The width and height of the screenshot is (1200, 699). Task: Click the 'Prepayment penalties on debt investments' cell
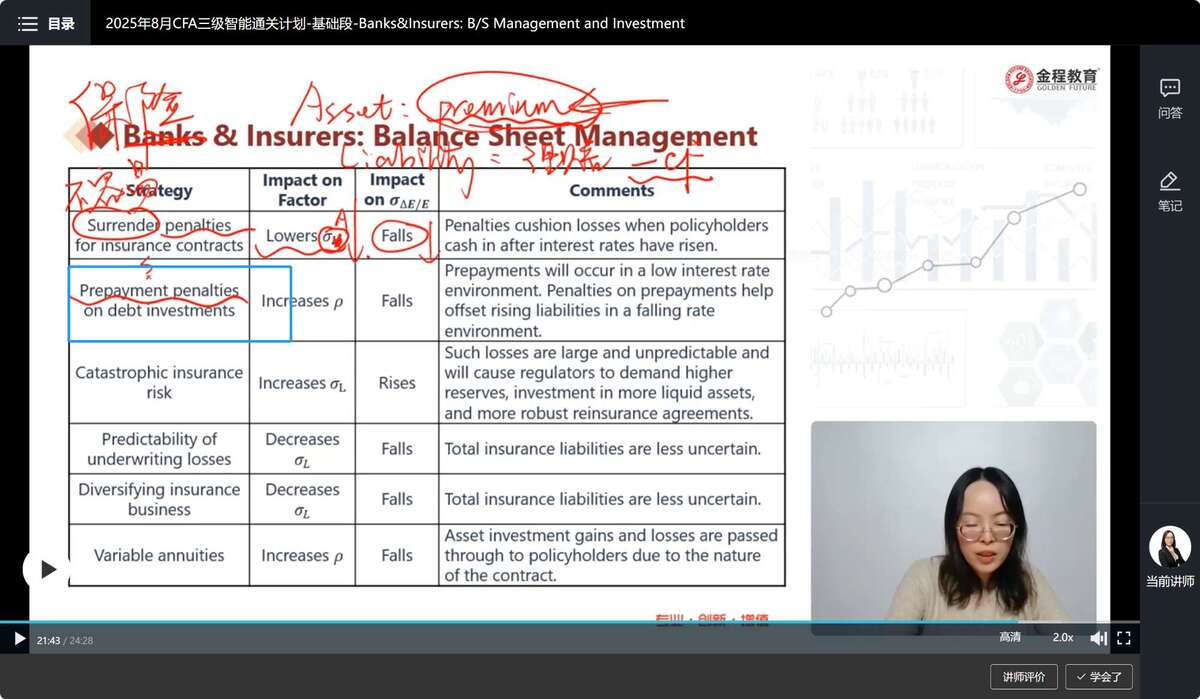[x=159, y=300]
